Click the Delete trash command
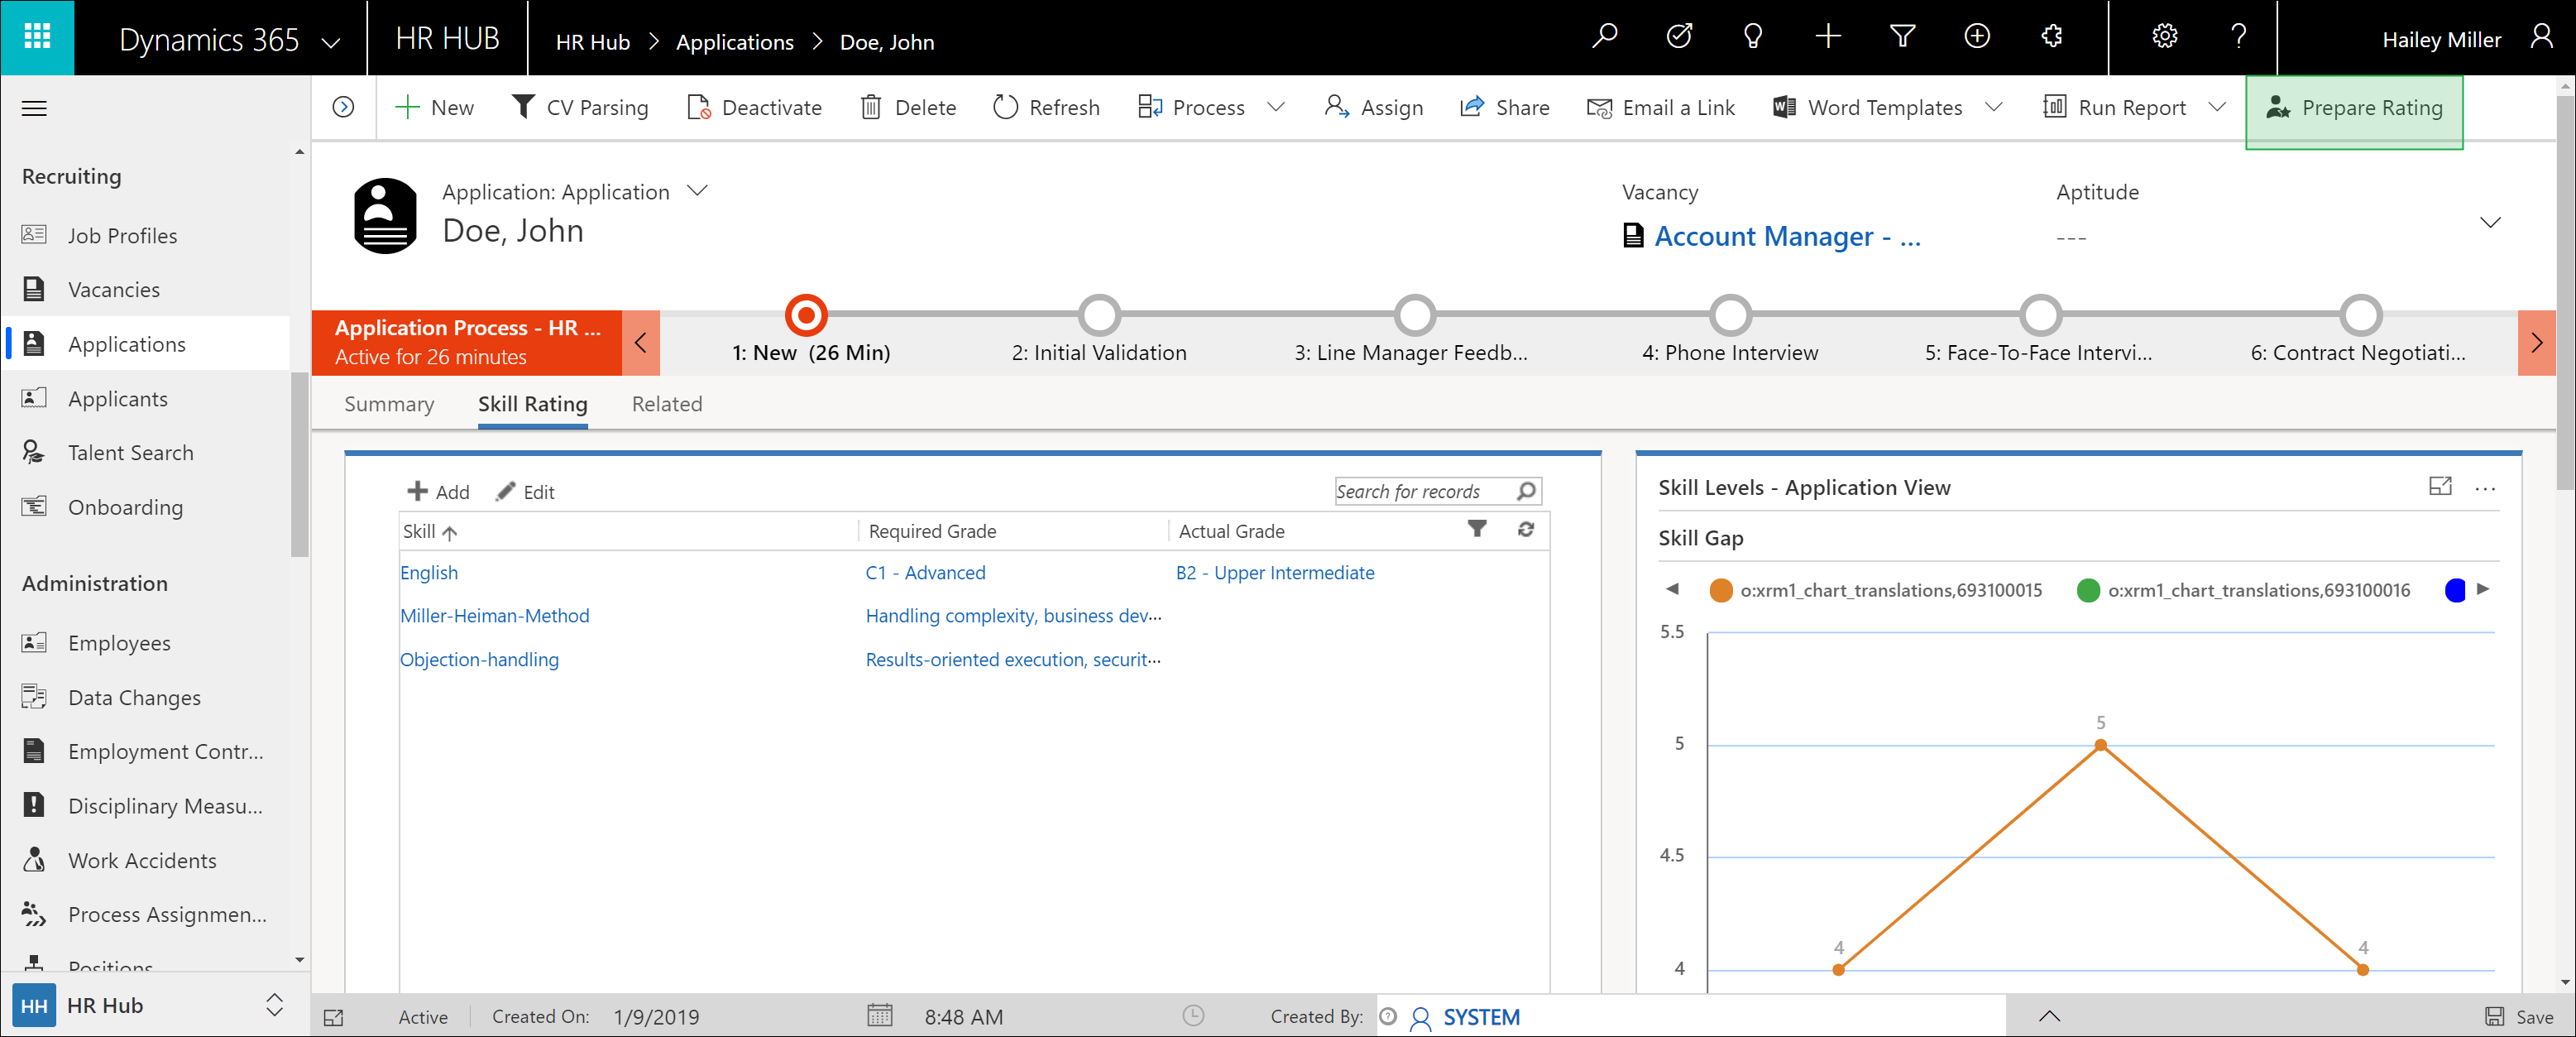Viewport: 2576px width, 1037px height. click(908, 107)
